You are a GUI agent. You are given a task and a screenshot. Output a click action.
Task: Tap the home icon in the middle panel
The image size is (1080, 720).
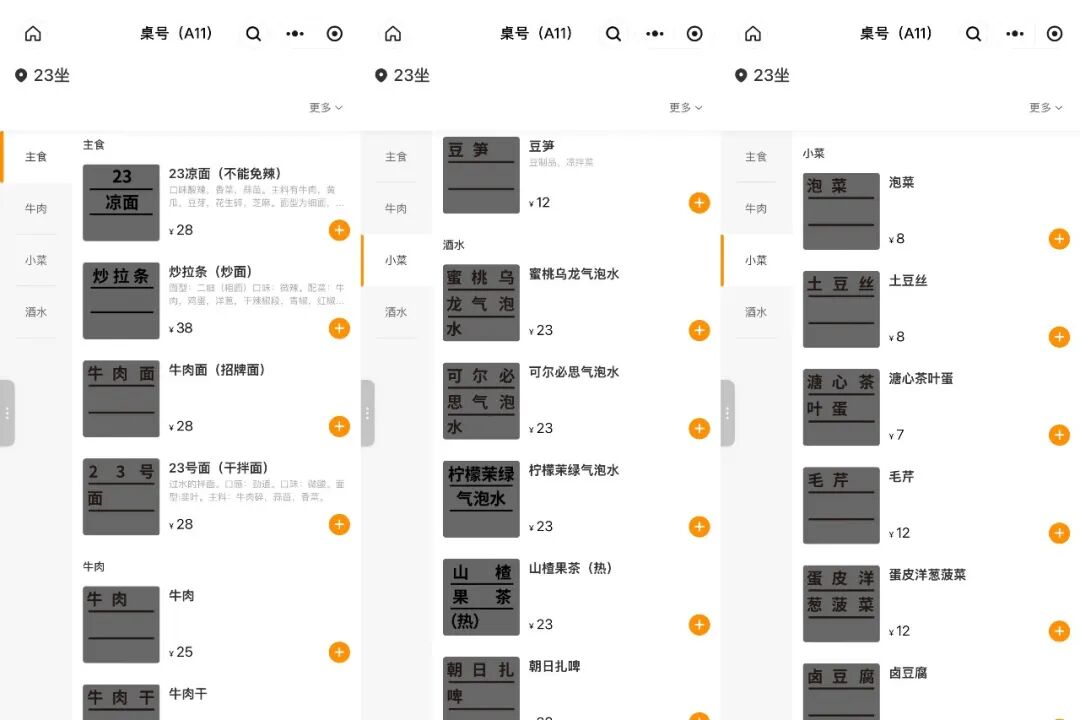pos(392,33)
